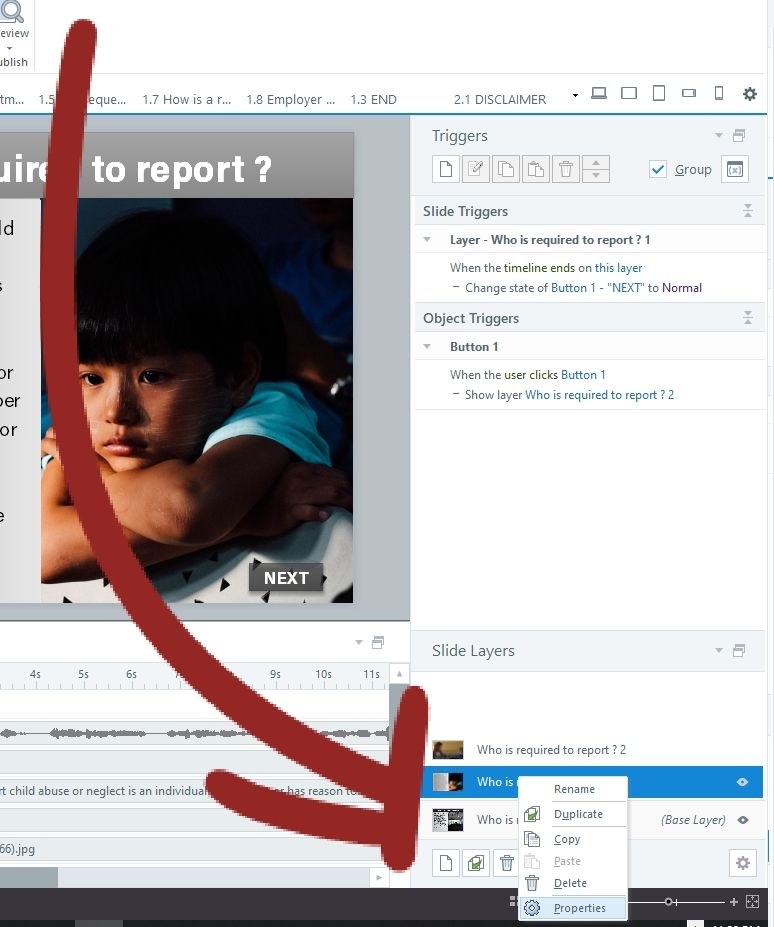The height and width of the screenshot is (927, 774).
Task: Create a new trigger in Triggers panel
Action: [x=446, y=169]
